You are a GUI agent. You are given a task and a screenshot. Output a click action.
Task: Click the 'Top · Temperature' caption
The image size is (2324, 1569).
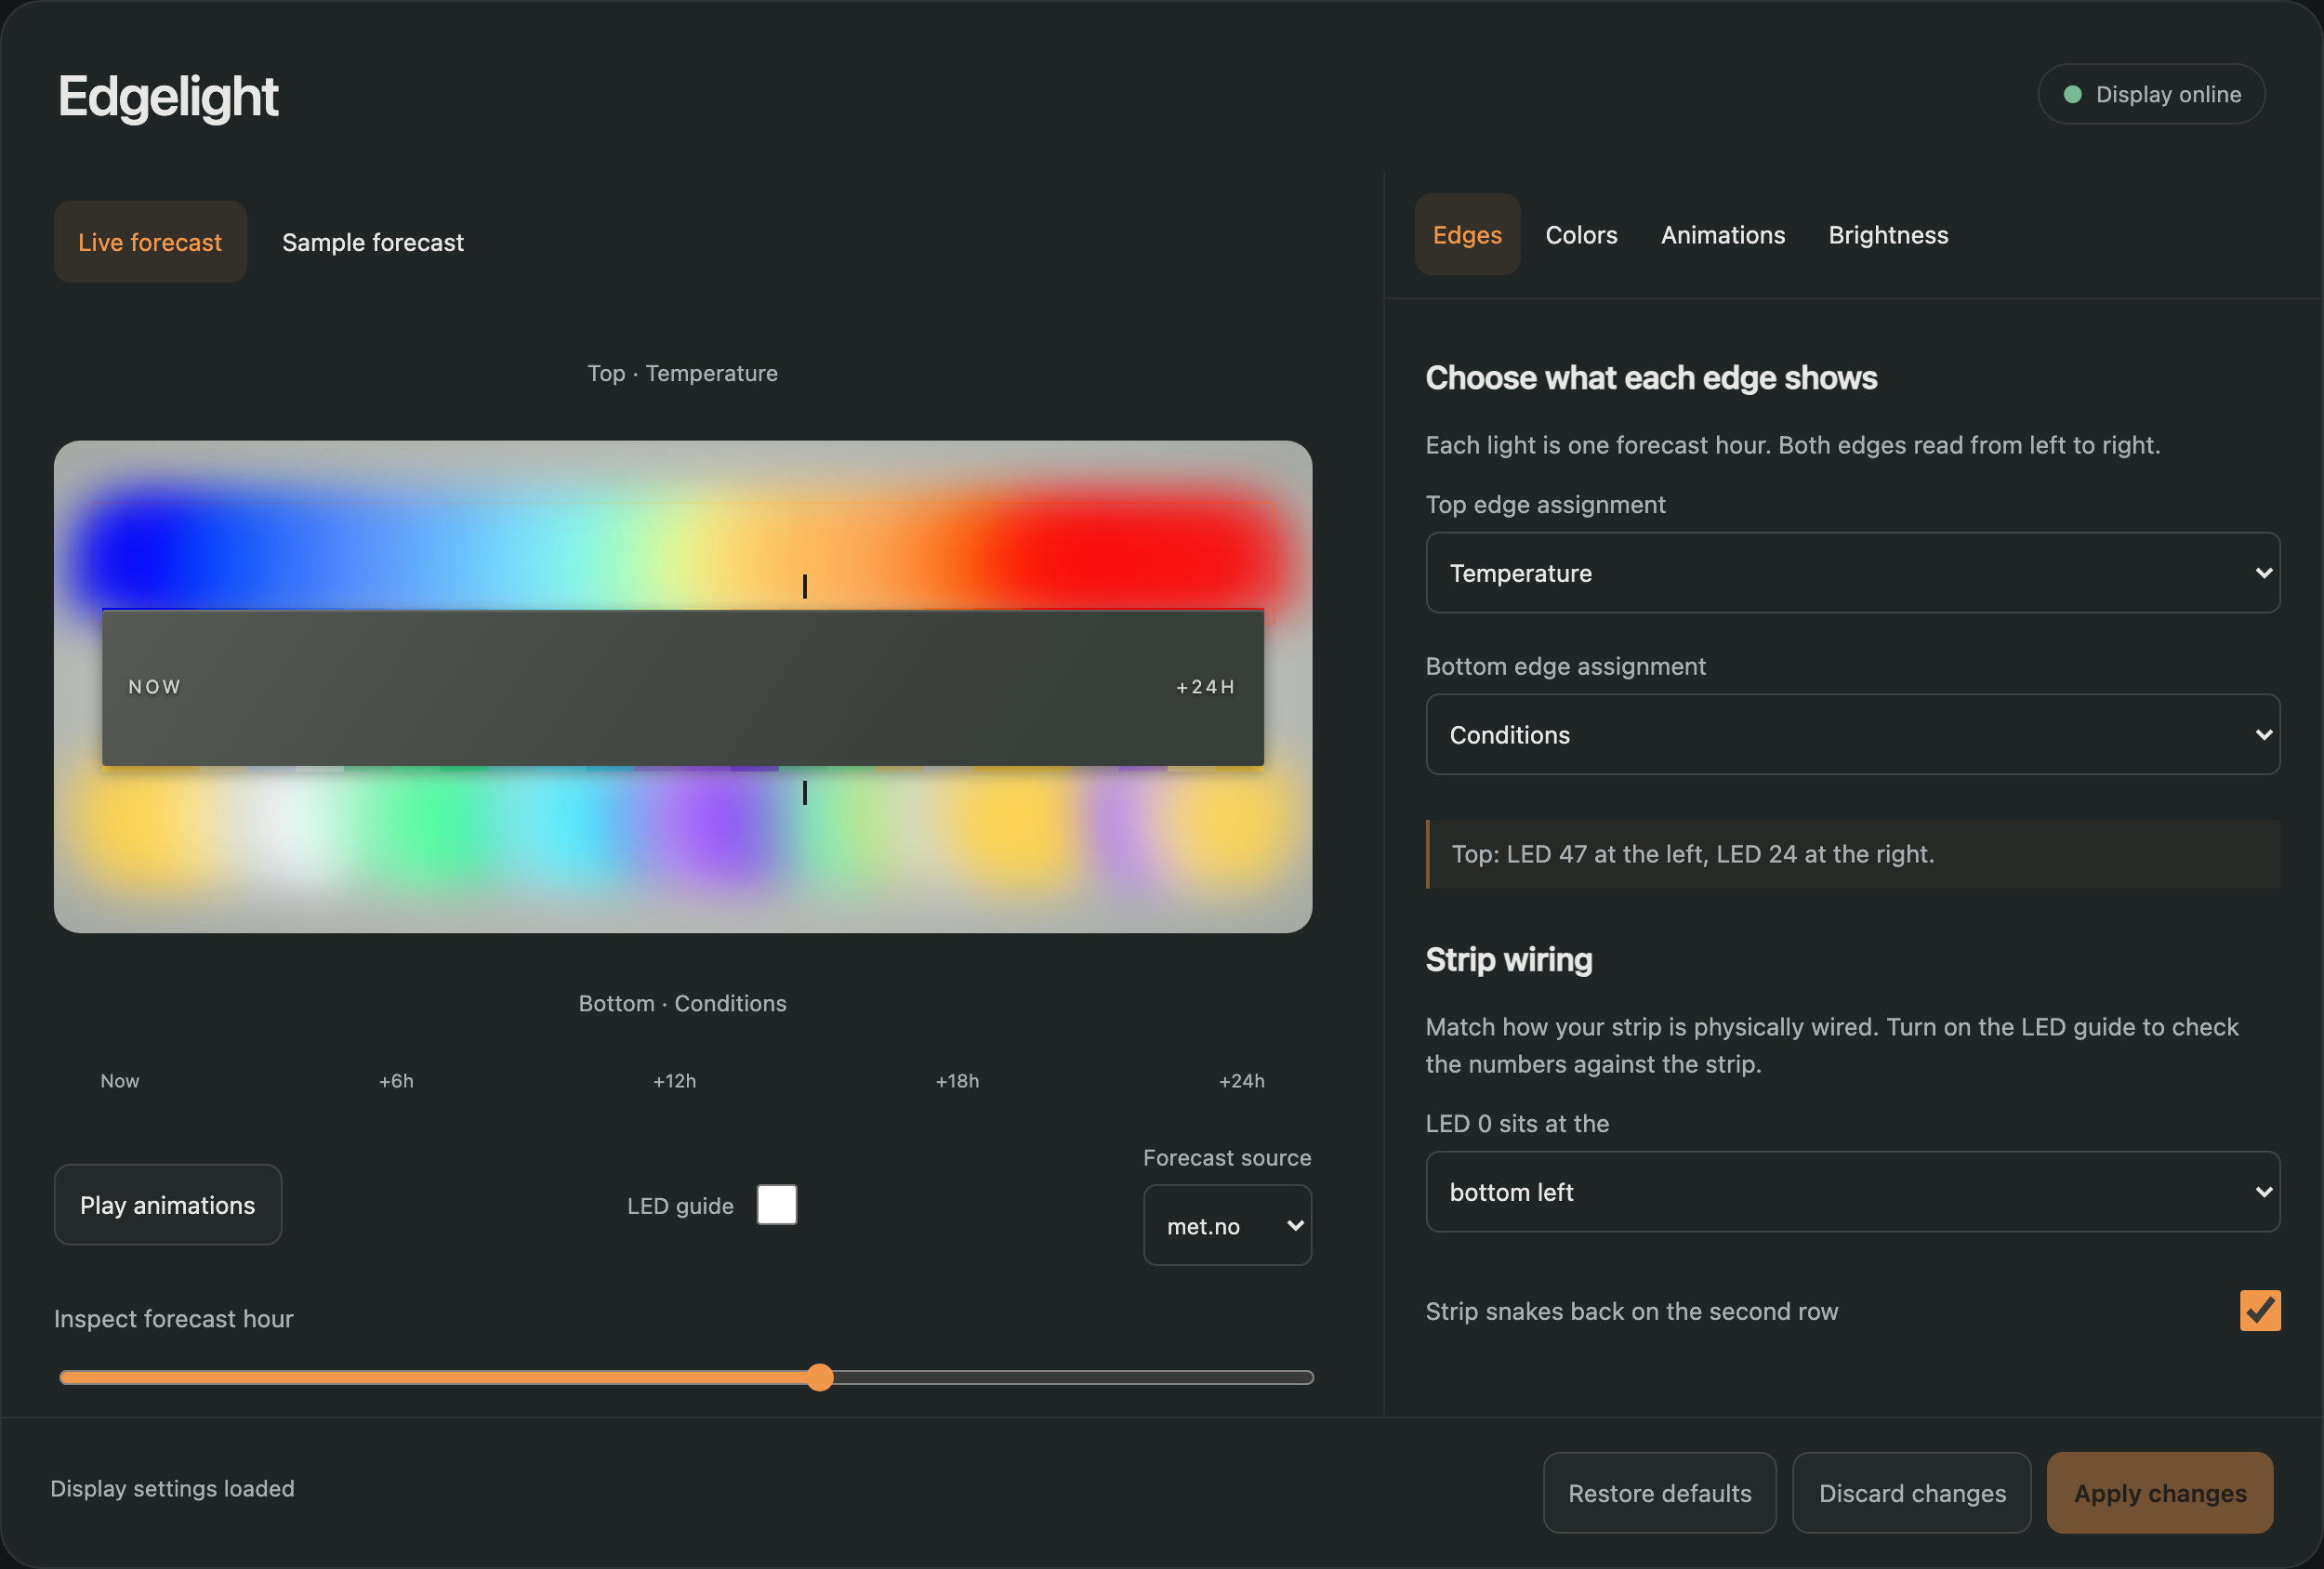pyautogui.click(x=683, y=373)
